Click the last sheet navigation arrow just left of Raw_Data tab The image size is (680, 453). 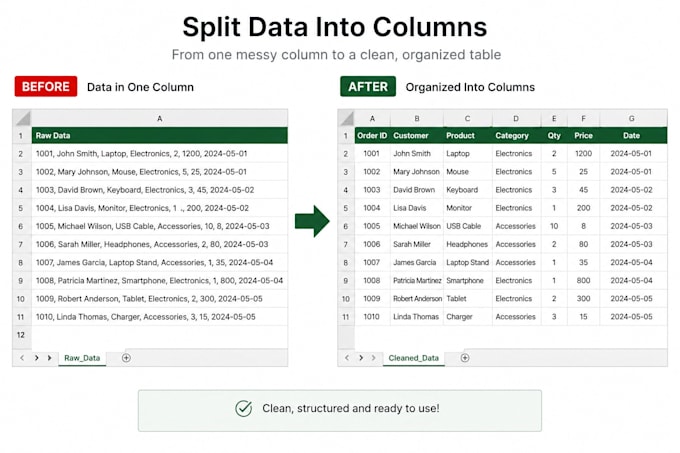point(49,358)
